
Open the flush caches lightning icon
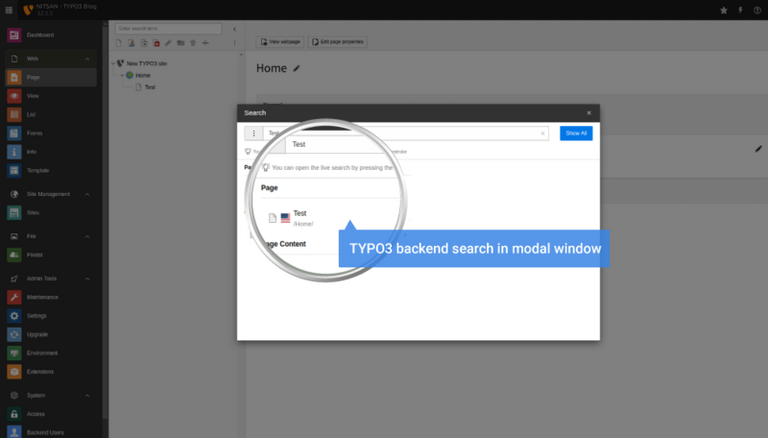[x=740, y=10]
